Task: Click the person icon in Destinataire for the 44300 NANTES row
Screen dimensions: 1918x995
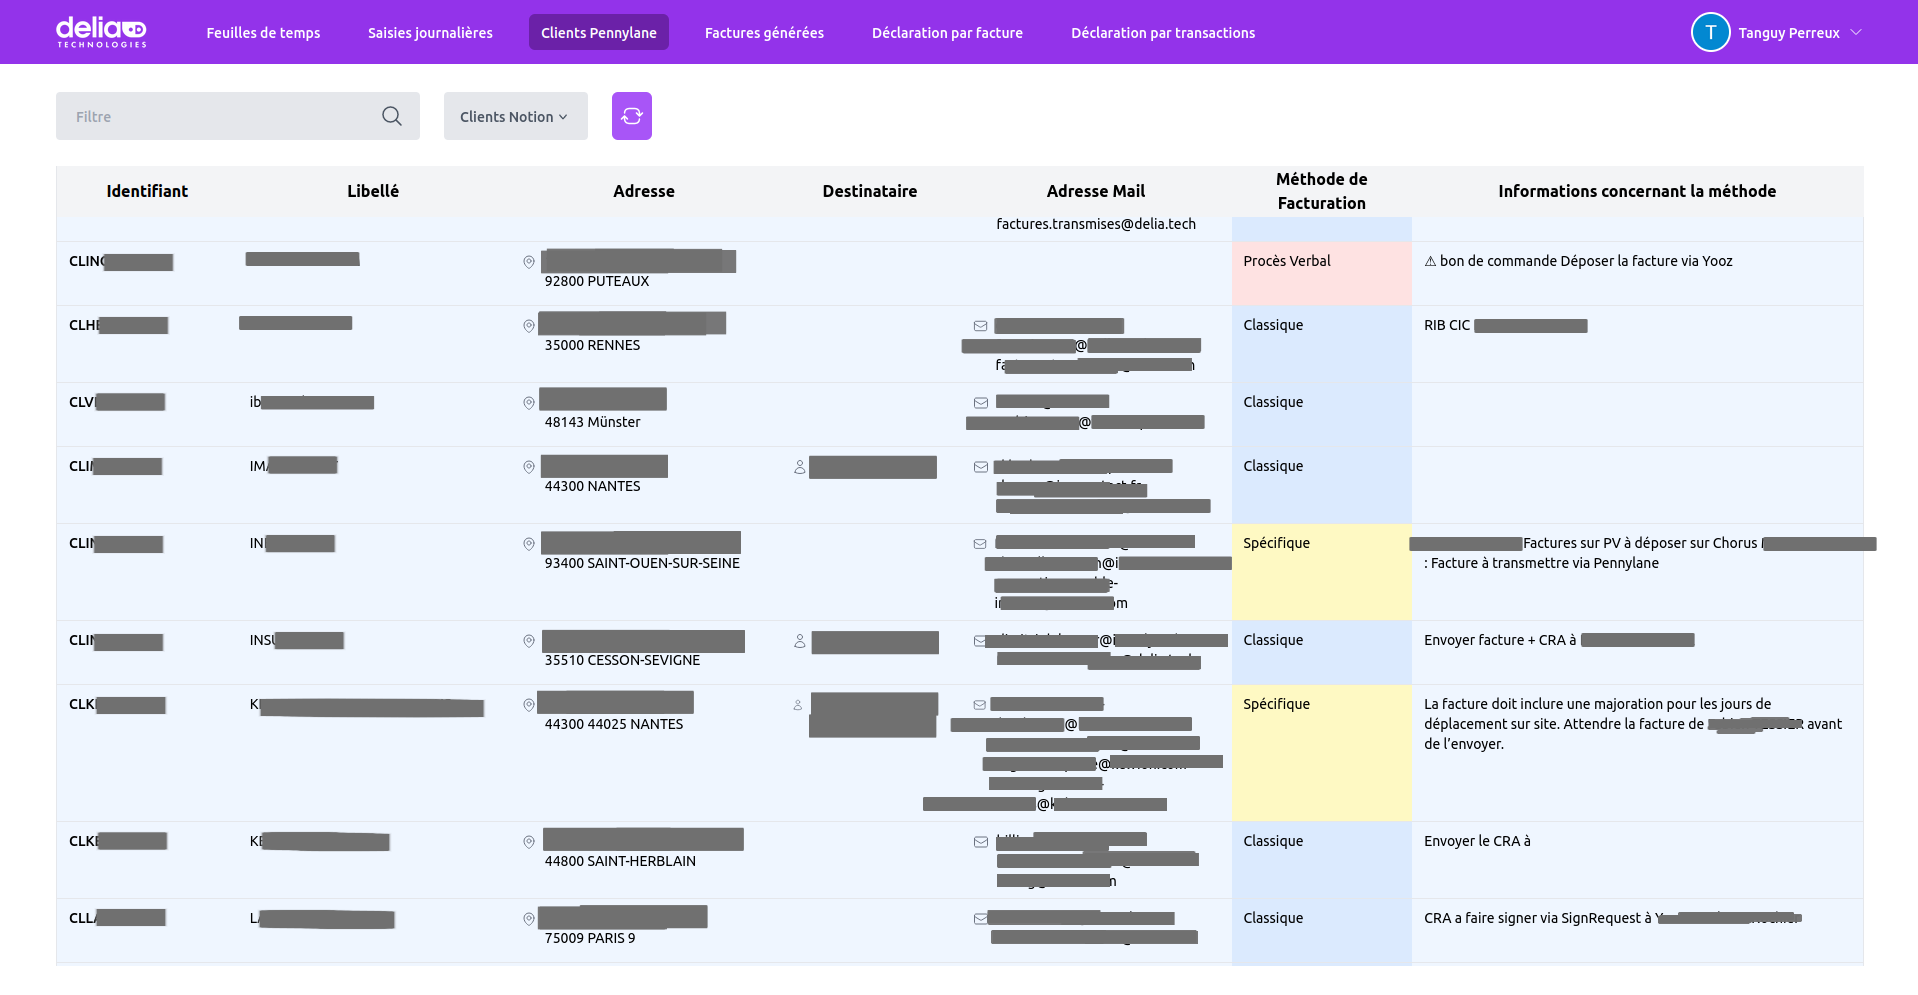Action: pyautogui.click(x=799, y=466)
